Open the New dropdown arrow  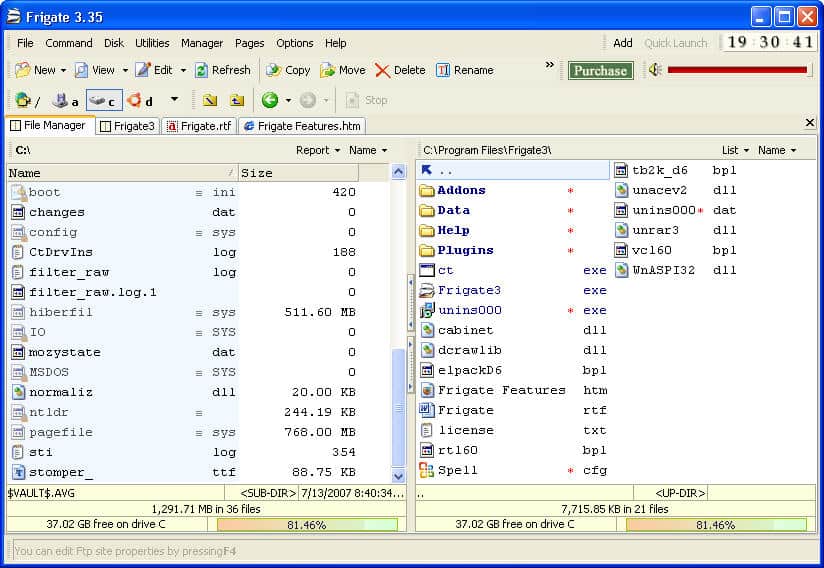(64, 71)
